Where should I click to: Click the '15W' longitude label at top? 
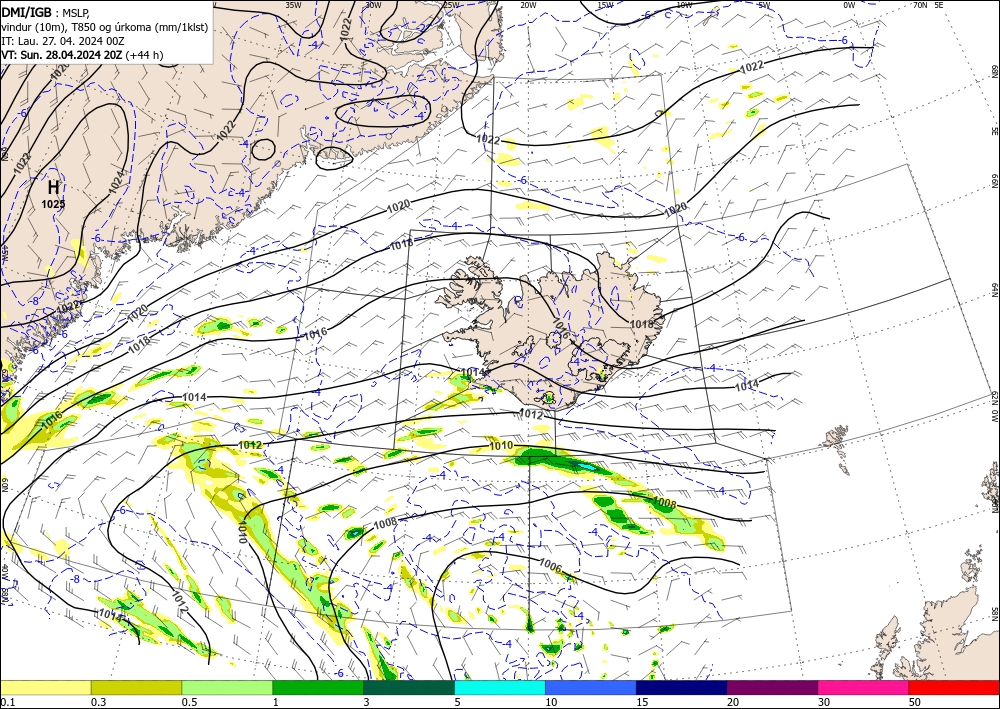tap(606, 5)
